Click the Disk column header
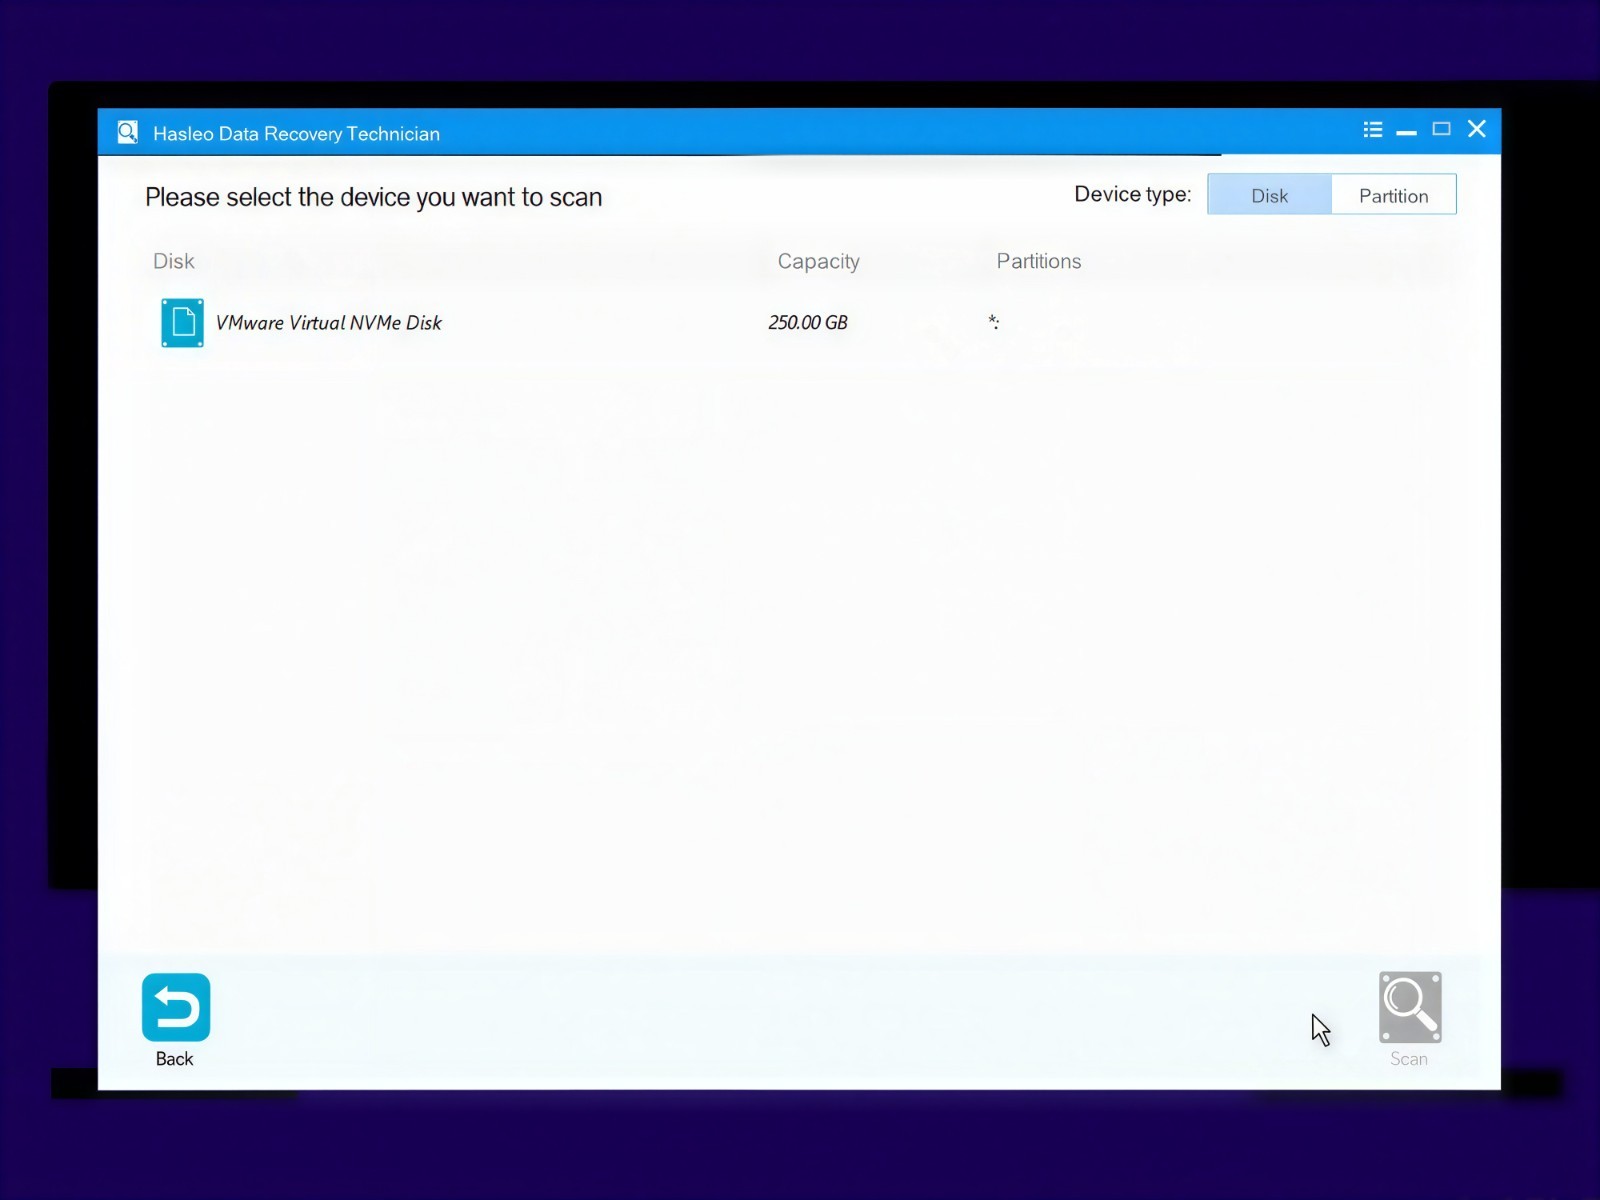Image resolution: width=1600 pixels, height=1200 pixels. [x=173, y=261]
